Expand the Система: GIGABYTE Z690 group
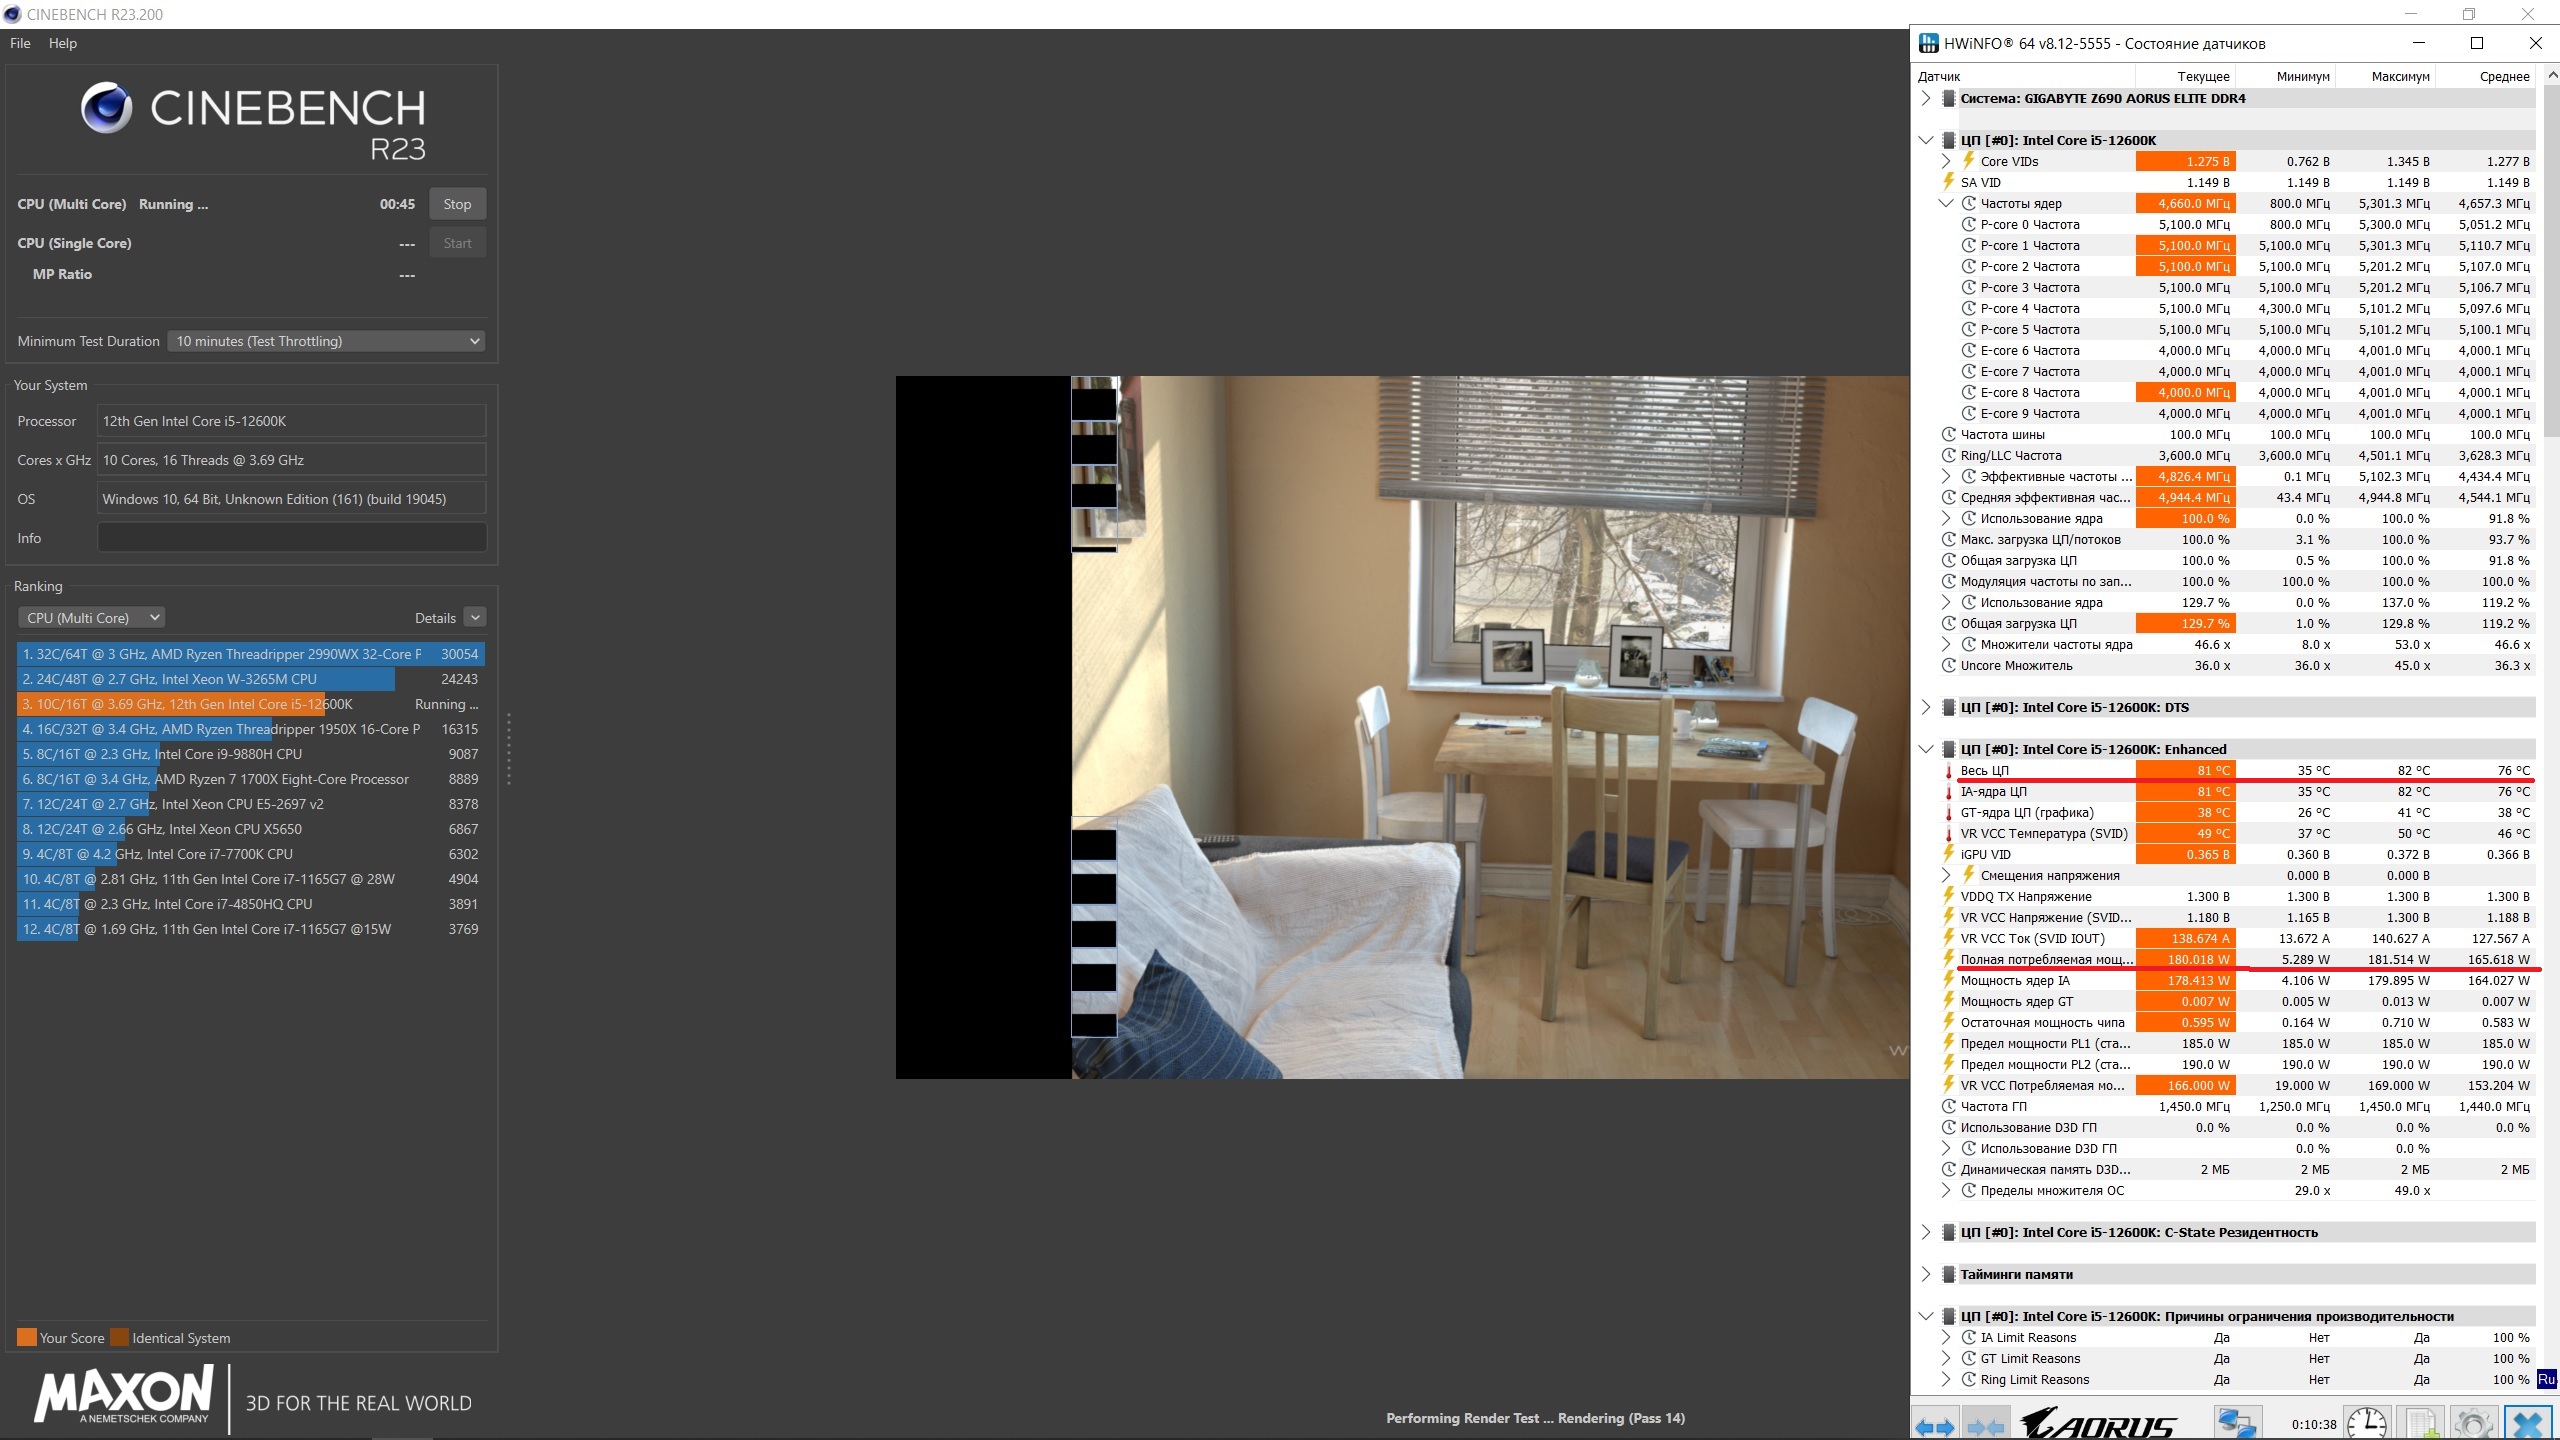 click(x=1926, y=98)
